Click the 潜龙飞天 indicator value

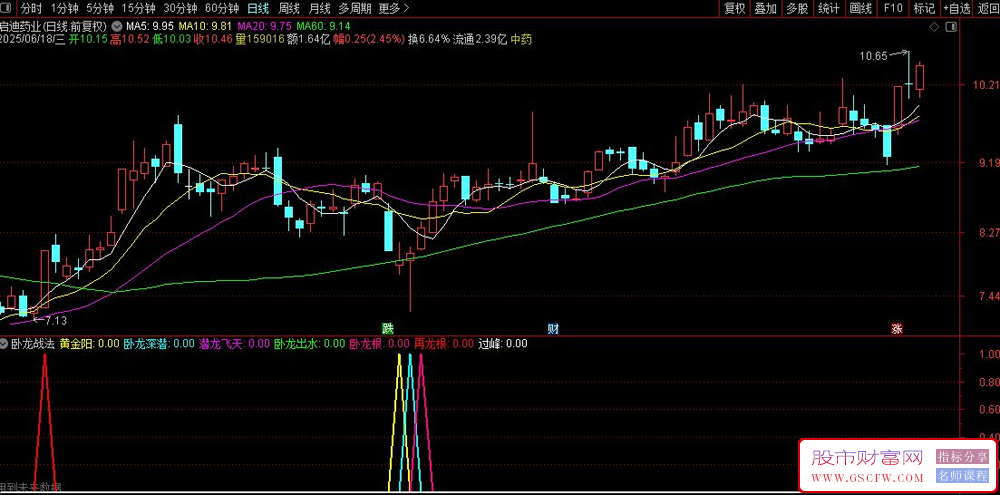point(235,343)
